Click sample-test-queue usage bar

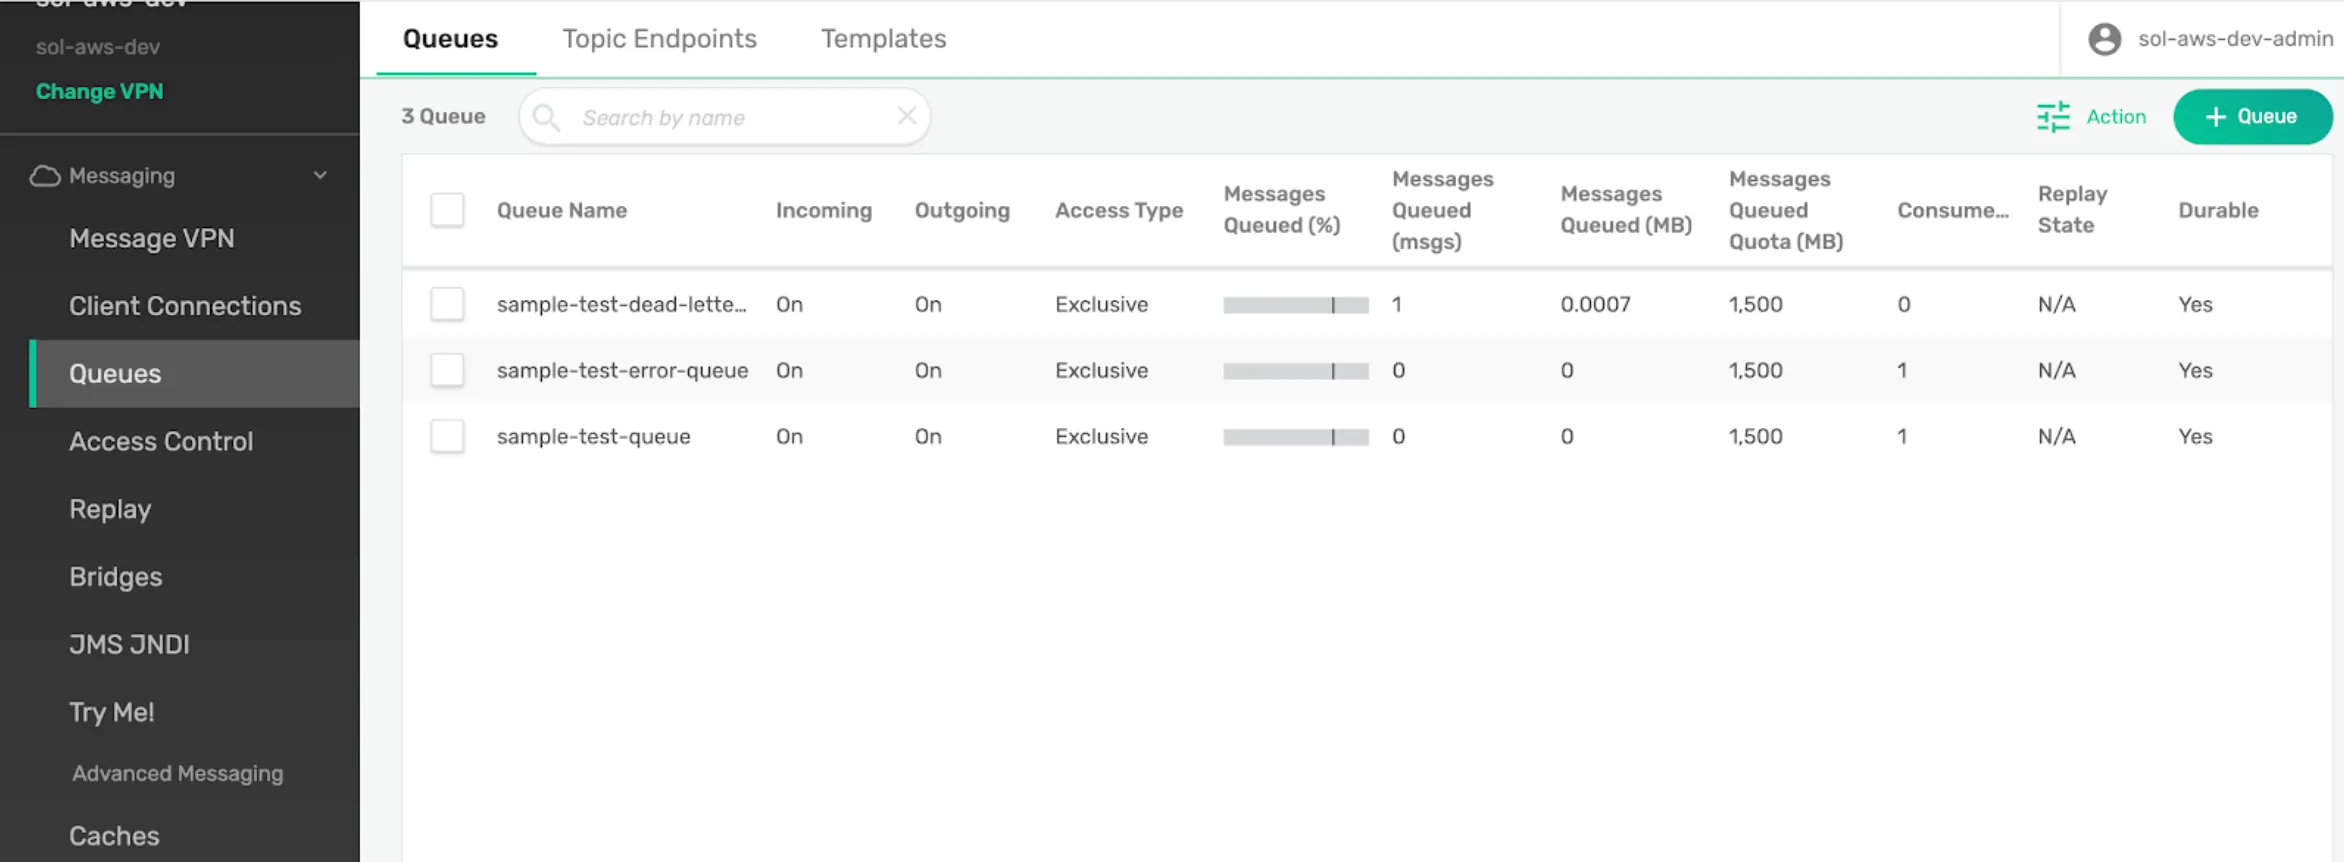1295,437
